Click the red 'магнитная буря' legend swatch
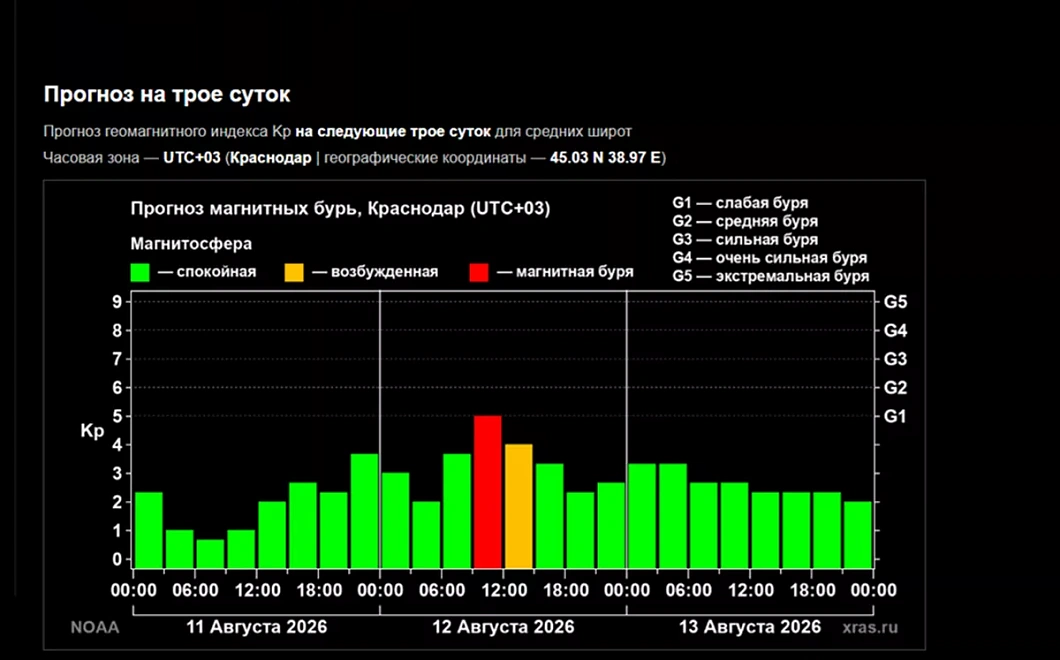Image resolution: width=1060 pixels, height=660 pixels. 479,273
